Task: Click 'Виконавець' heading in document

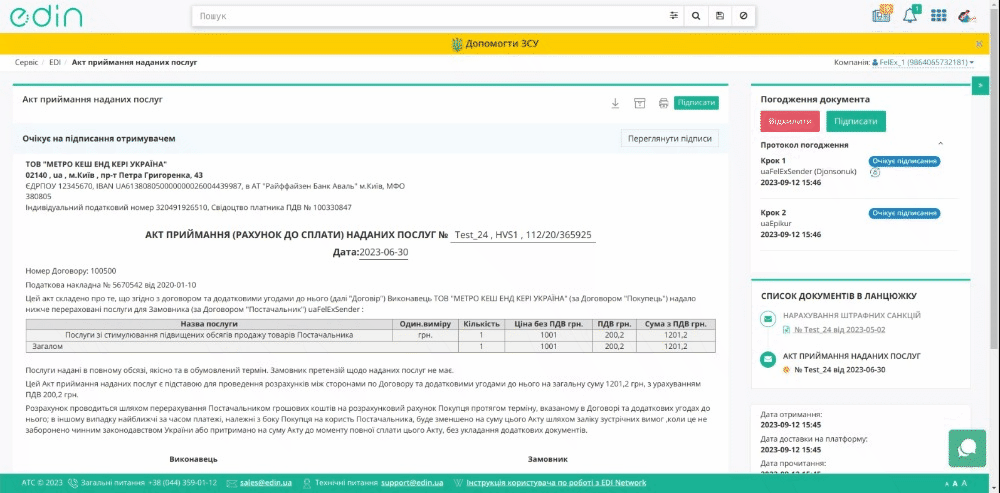Action: pyautogui.click(x=194, y=459)
